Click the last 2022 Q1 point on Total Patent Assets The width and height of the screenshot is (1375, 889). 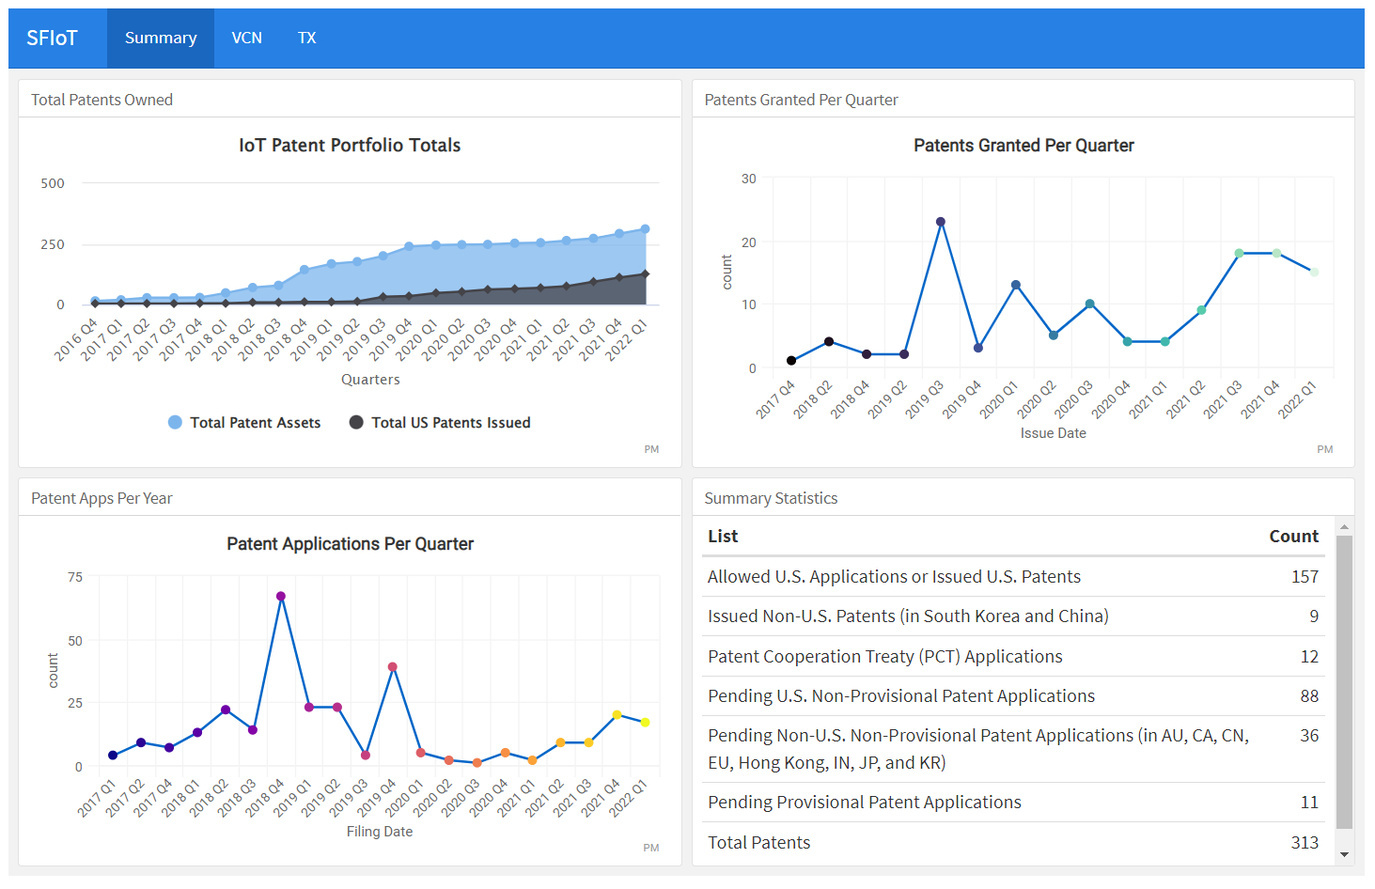645,229
